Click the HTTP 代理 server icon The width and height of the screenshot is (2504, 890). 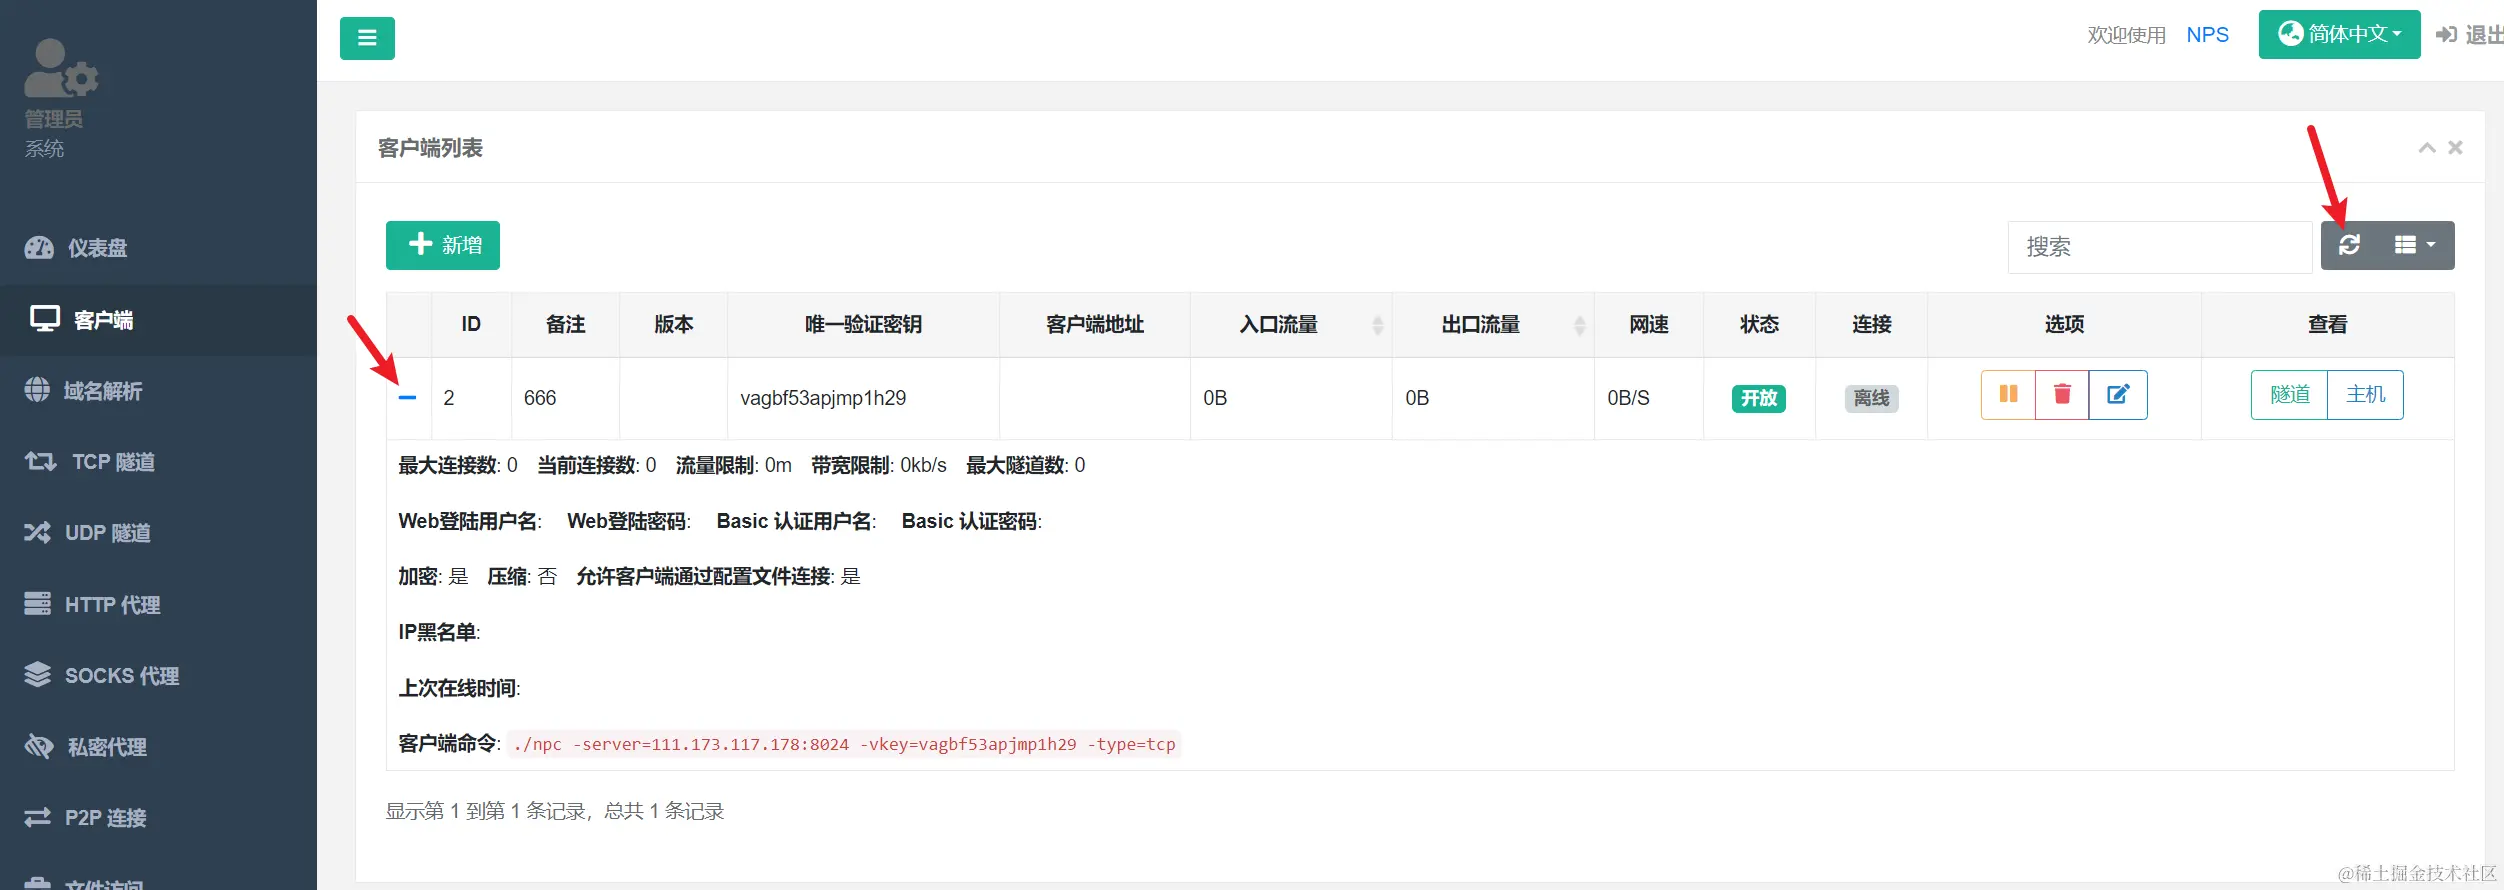point(38,604)
